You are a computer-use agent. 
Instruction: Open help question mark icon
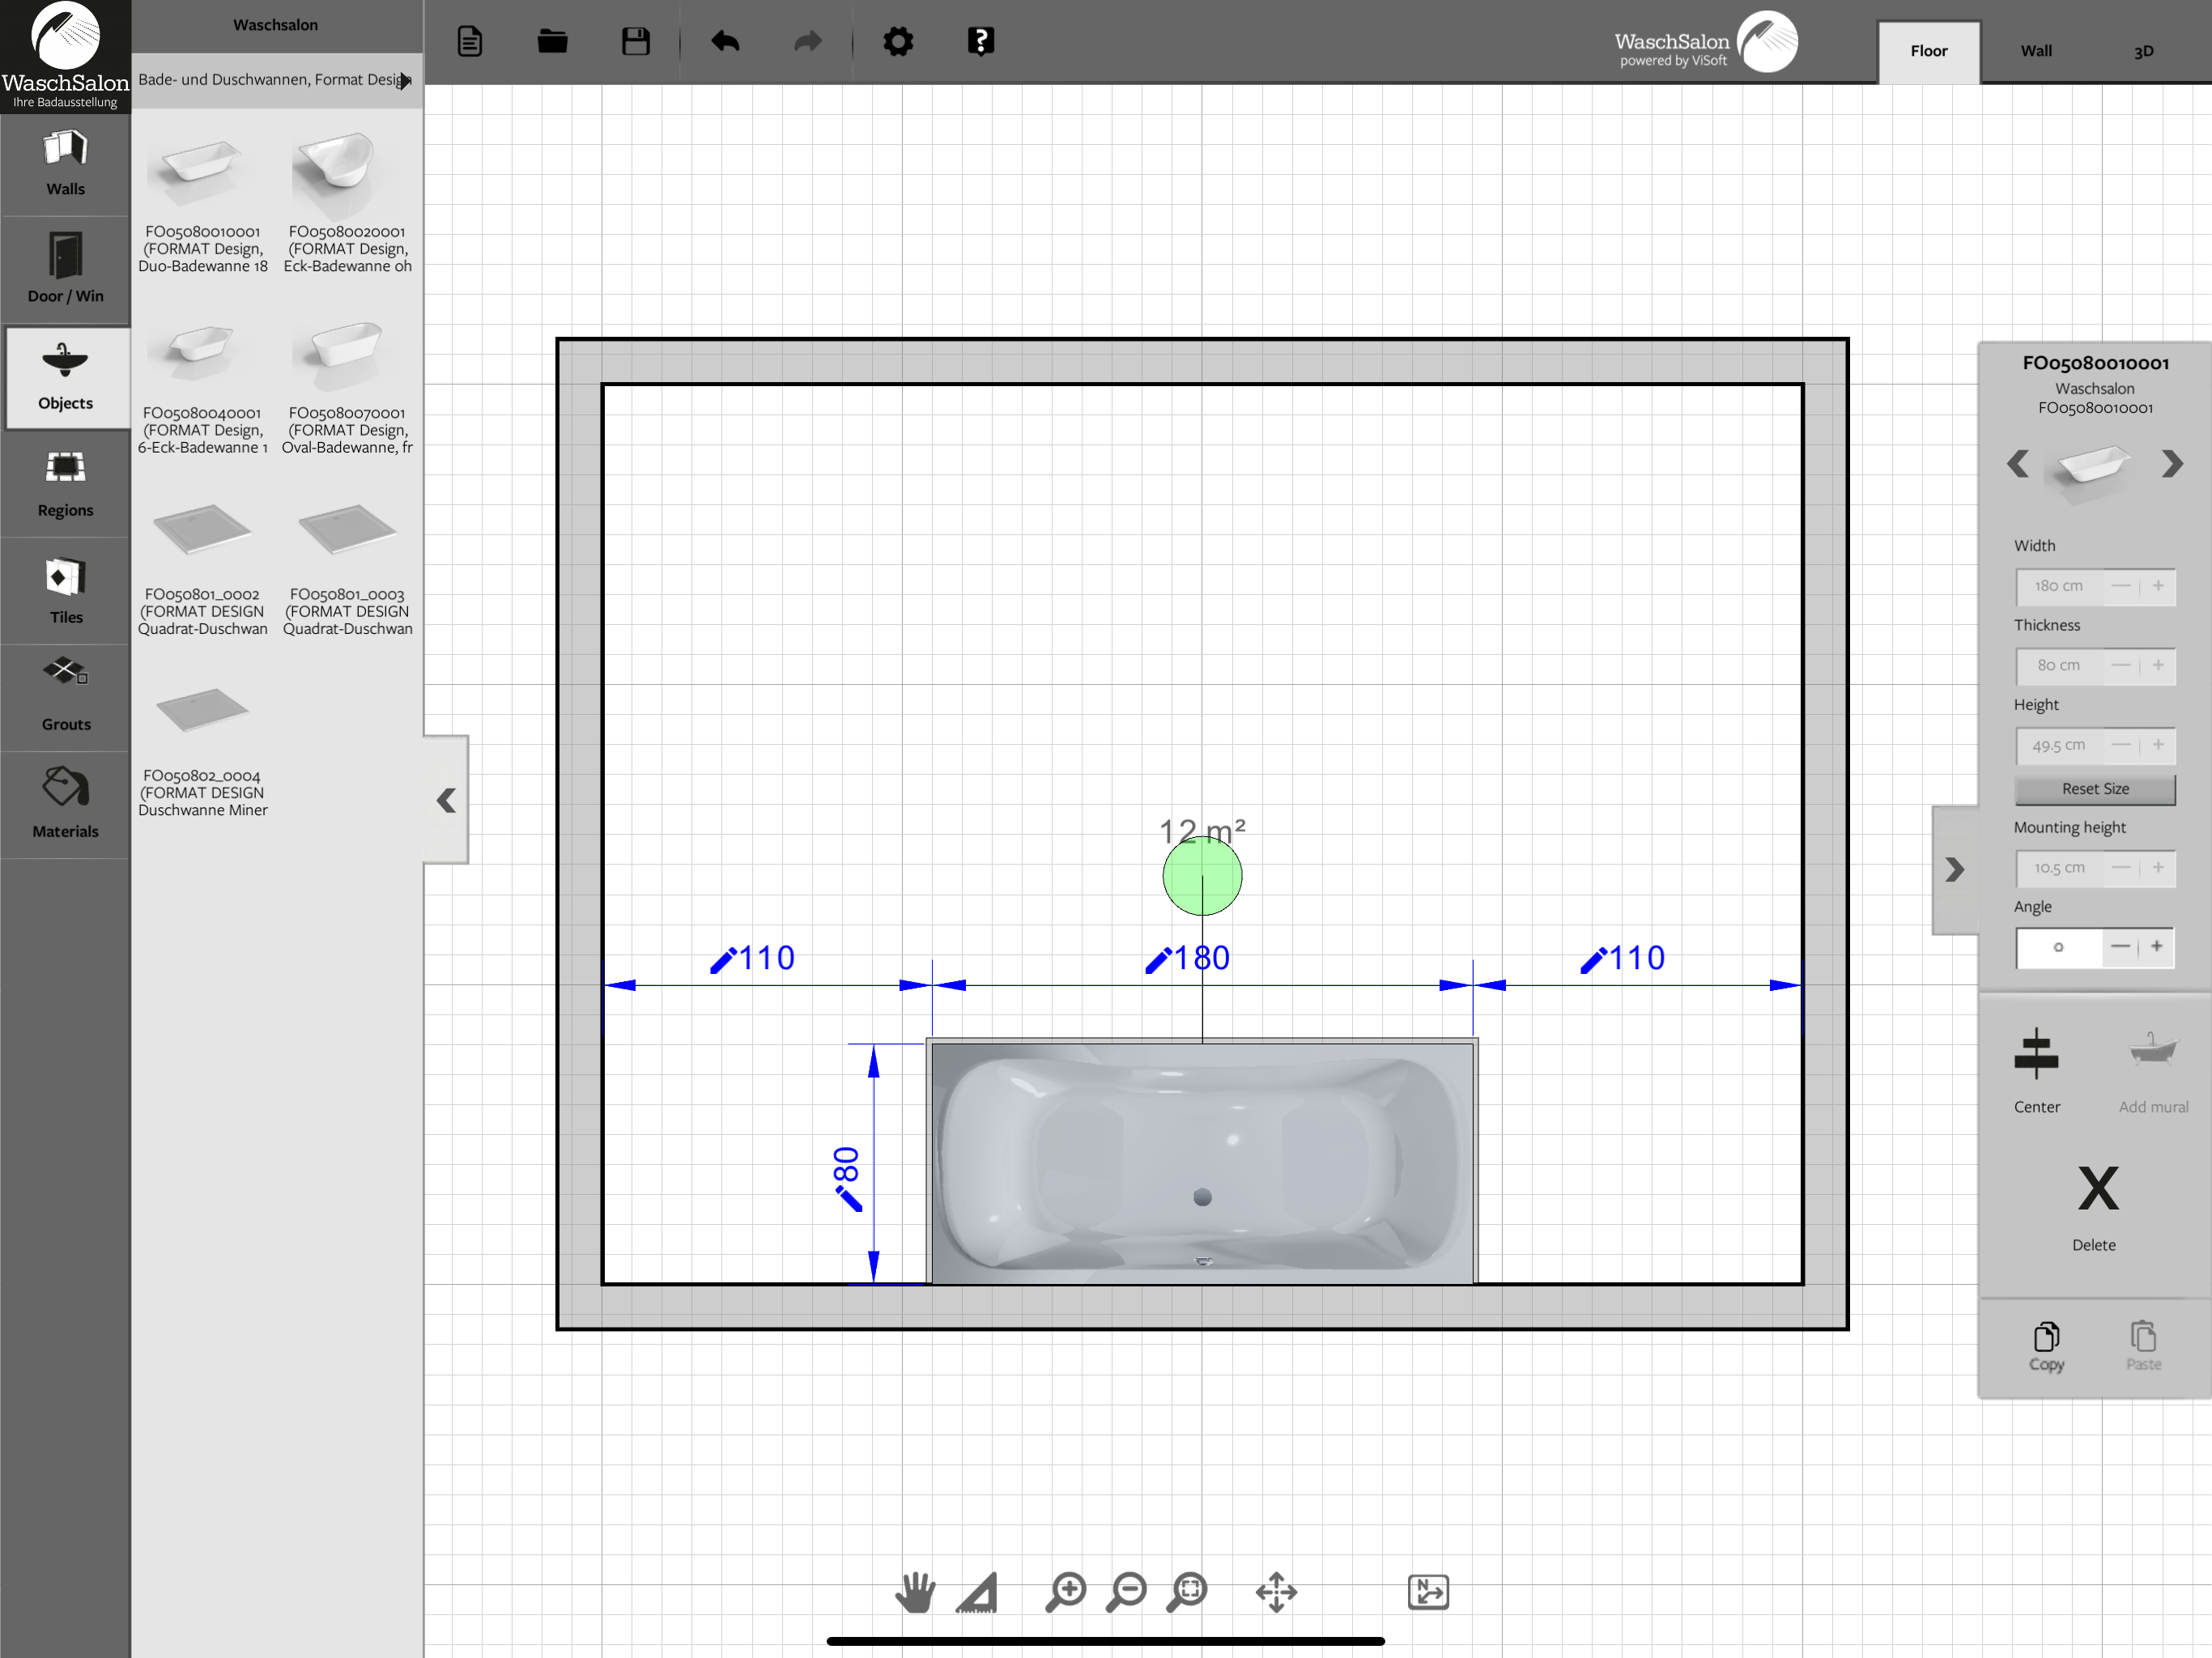pos(981,41)
